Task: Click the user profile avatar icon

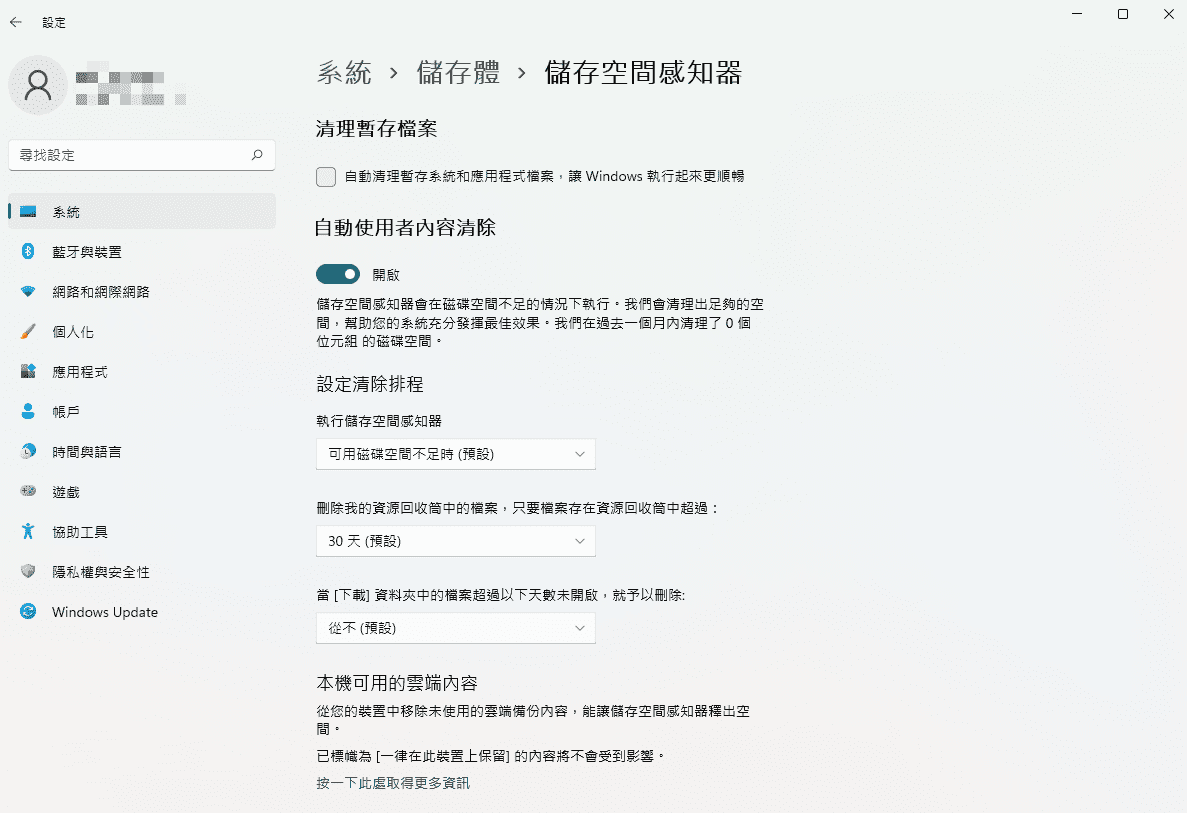Action: [38, 85]
